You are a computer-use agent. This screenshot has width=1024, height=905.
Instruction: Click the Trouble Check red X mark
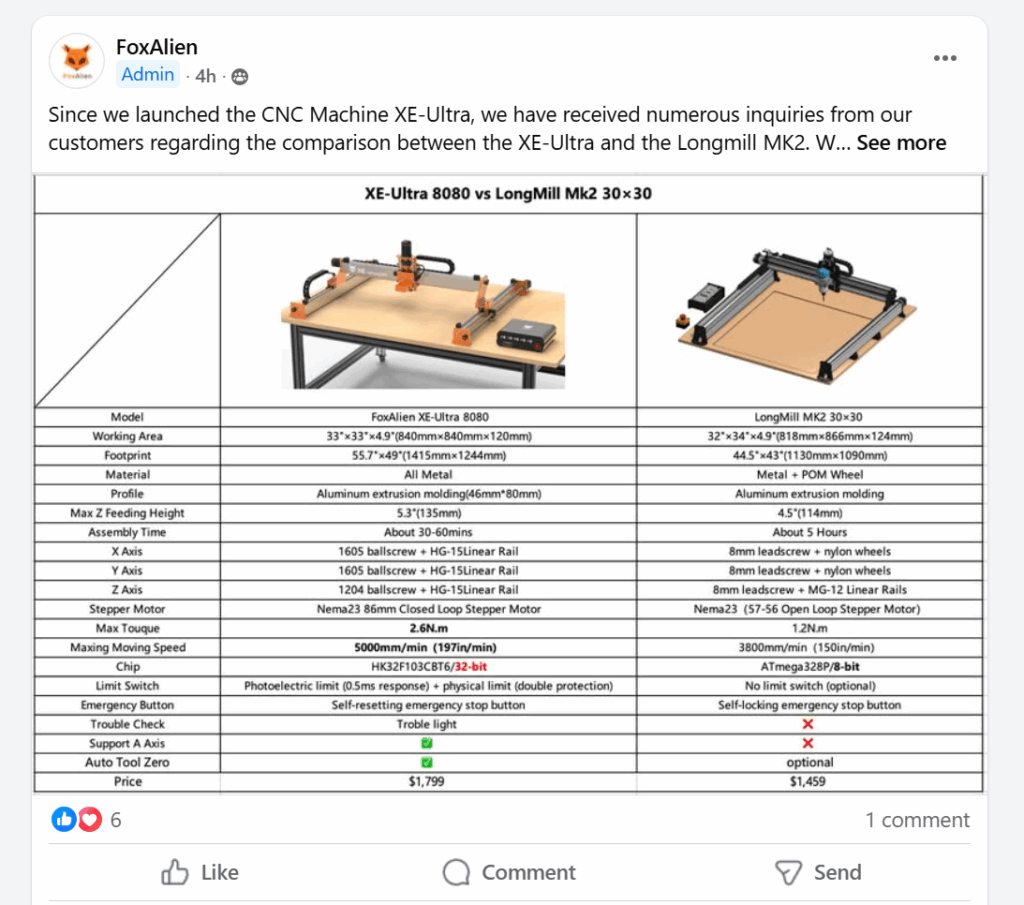(x=808, y=724)
